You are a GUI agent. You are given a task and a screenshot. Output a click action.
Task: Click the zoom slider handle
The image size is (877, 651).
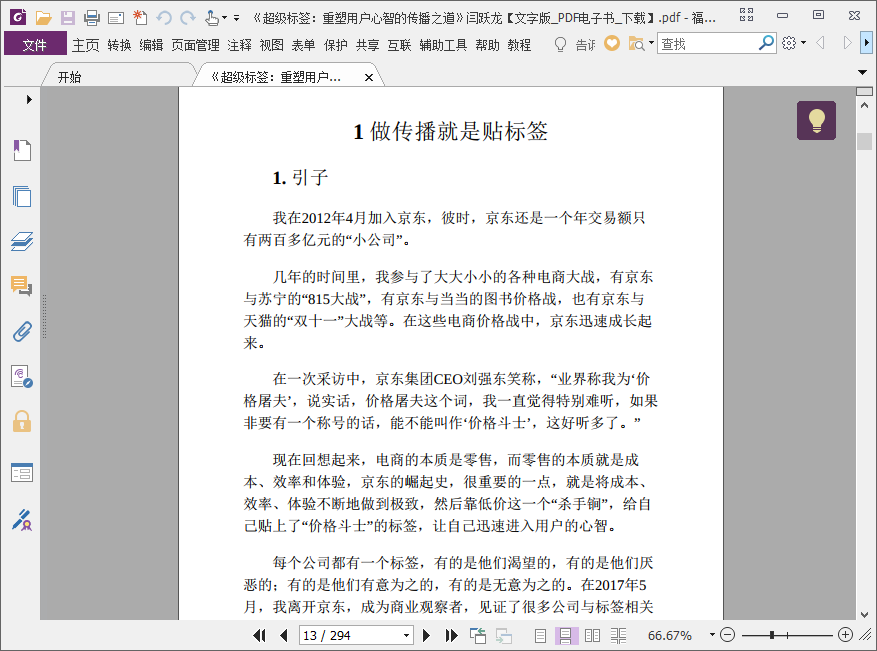click(x=771, y=635)
